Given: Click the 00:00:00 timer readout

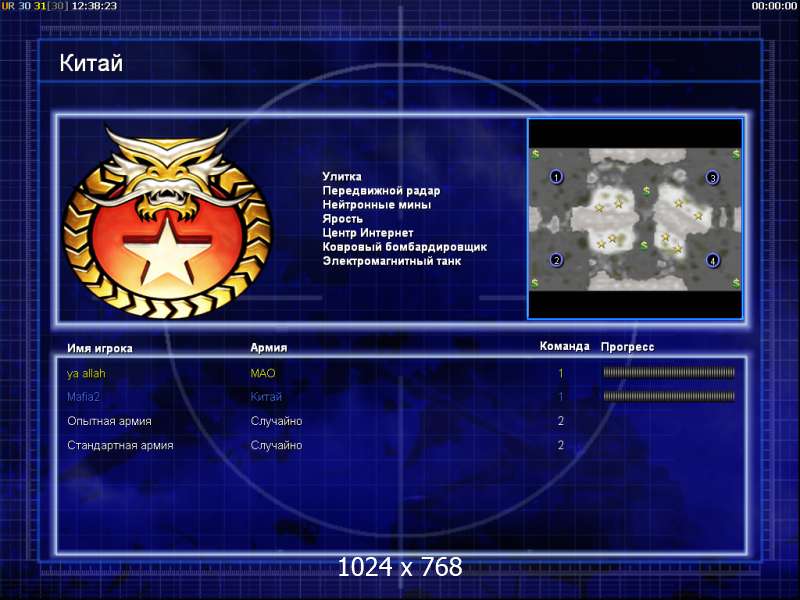Looking at the screenshot, I should pyautogui.click(x=774, y=6).
